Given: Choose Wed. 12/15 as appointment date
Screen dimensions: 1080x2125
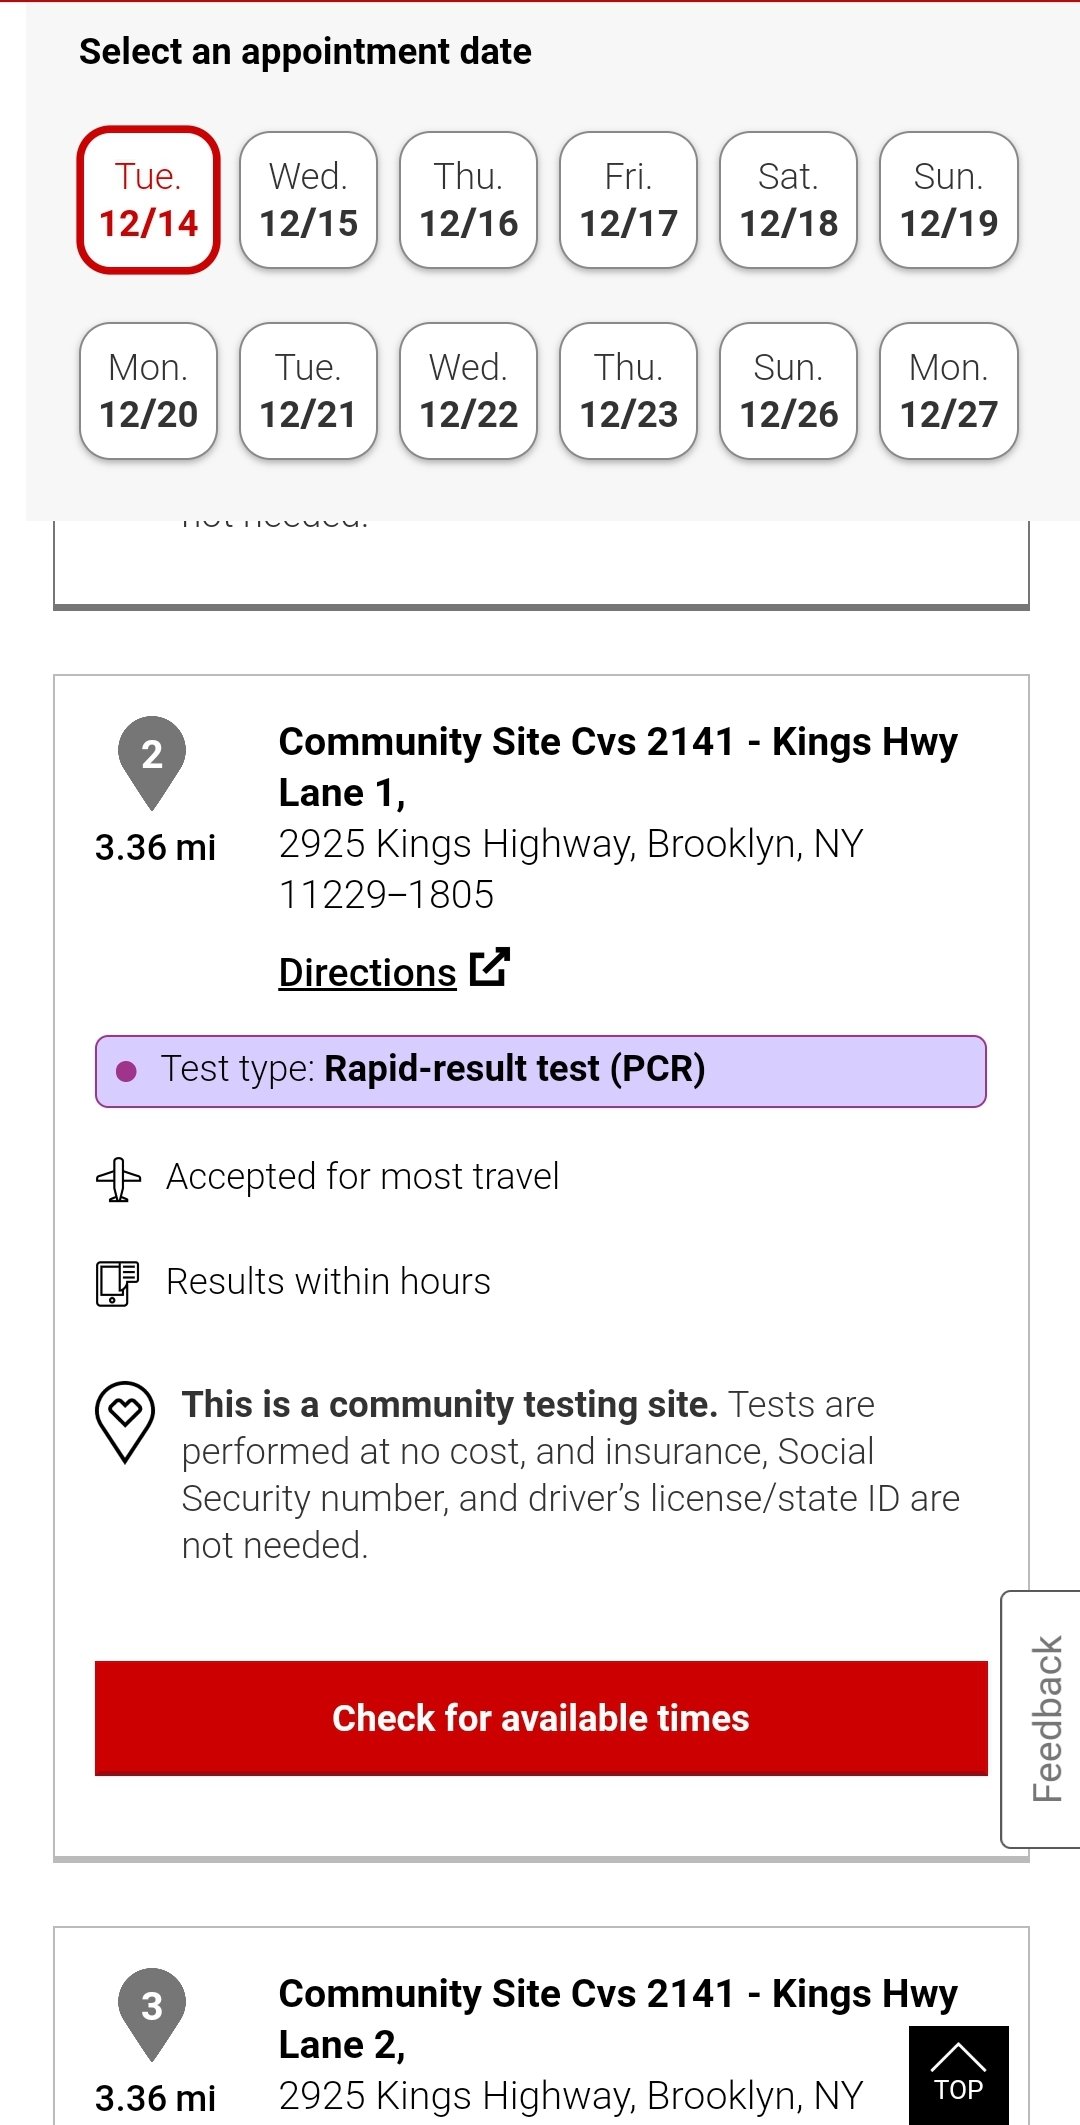Looking at the screenshot, I should point(308,199).
